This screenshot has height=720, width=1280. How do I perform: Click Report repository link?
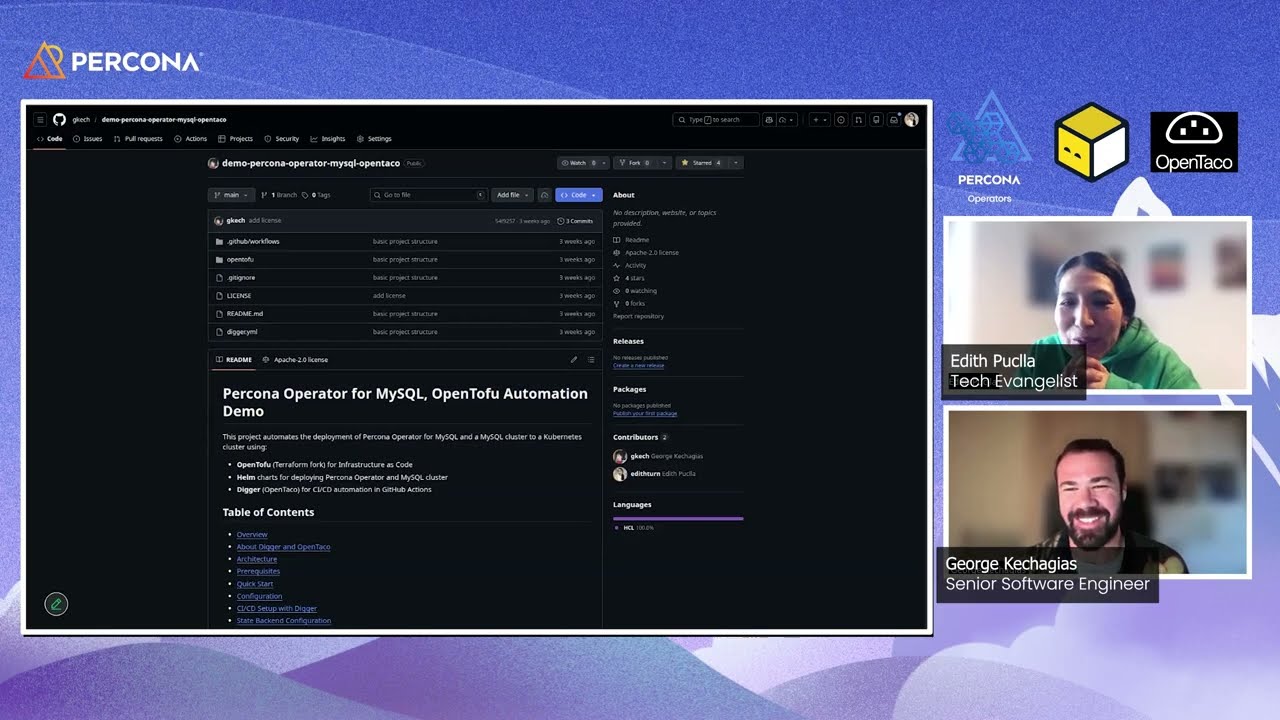(x=638, y=316)
